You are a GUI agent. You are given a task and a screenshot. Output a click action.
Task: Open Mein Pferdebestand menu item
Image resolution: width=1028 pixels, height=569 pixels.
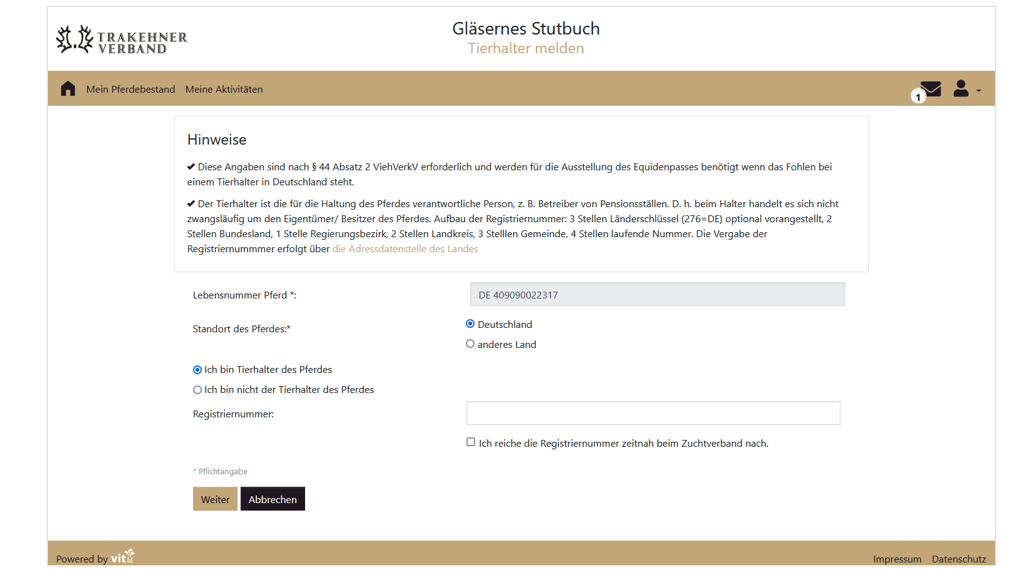(130, 89)
